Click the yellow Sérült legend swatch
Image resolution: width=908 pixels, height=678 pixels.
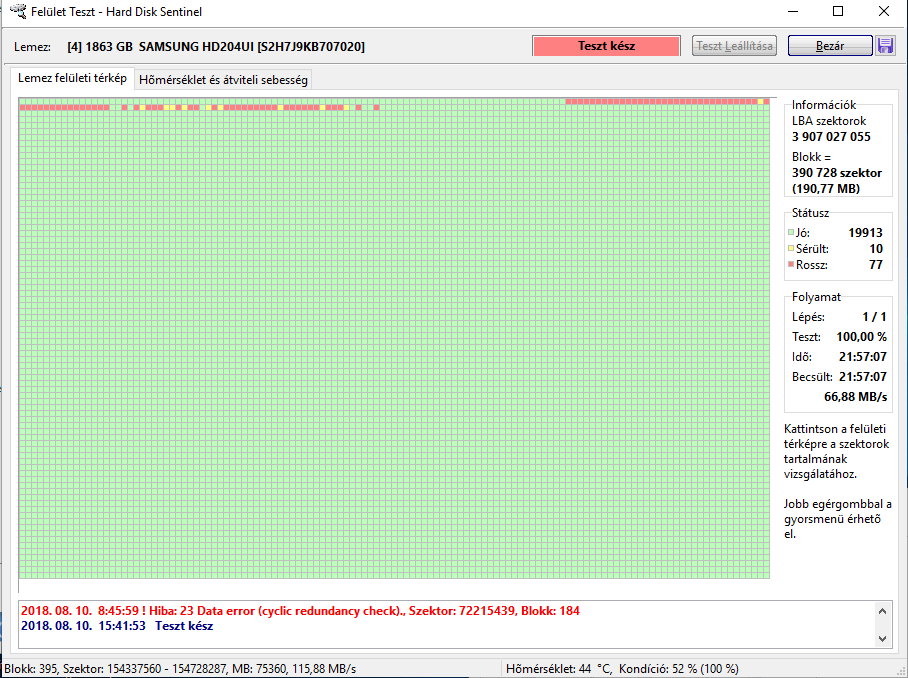tap(791, 248)
